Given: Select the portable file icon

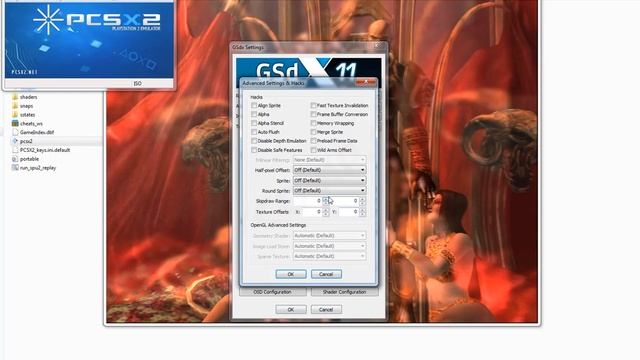Looking at the screenshot, I should click(x=15, y=159).
